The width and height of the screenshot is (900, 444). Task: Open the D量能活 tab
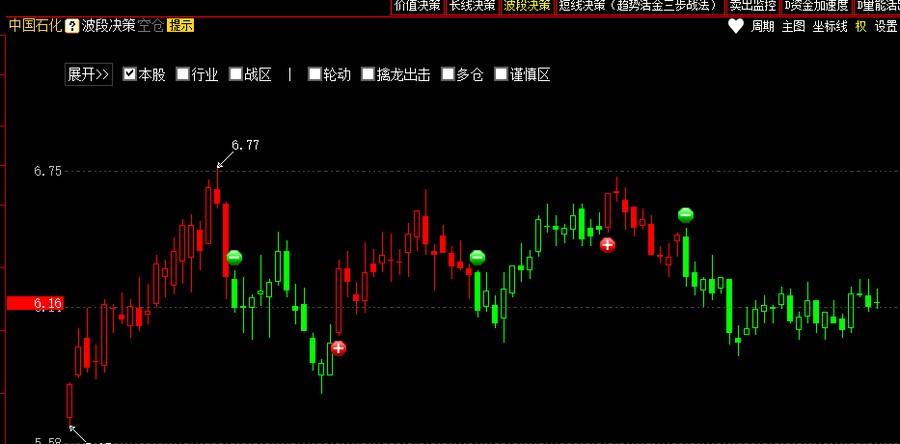pyautogui.click(x=878, y=6)
